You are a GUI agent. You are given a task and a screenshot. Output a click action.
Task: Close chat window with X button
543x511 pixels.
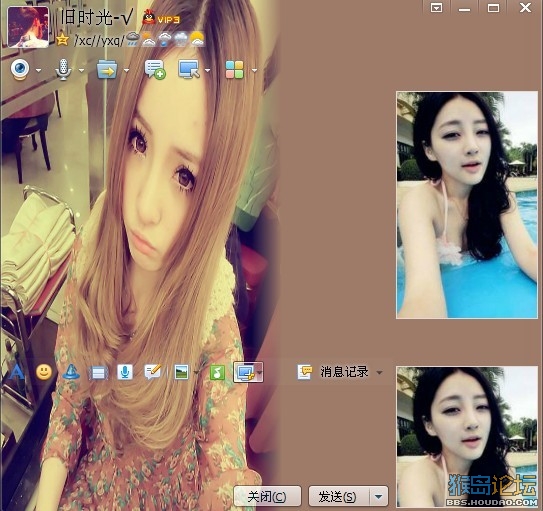coord(525,7)
